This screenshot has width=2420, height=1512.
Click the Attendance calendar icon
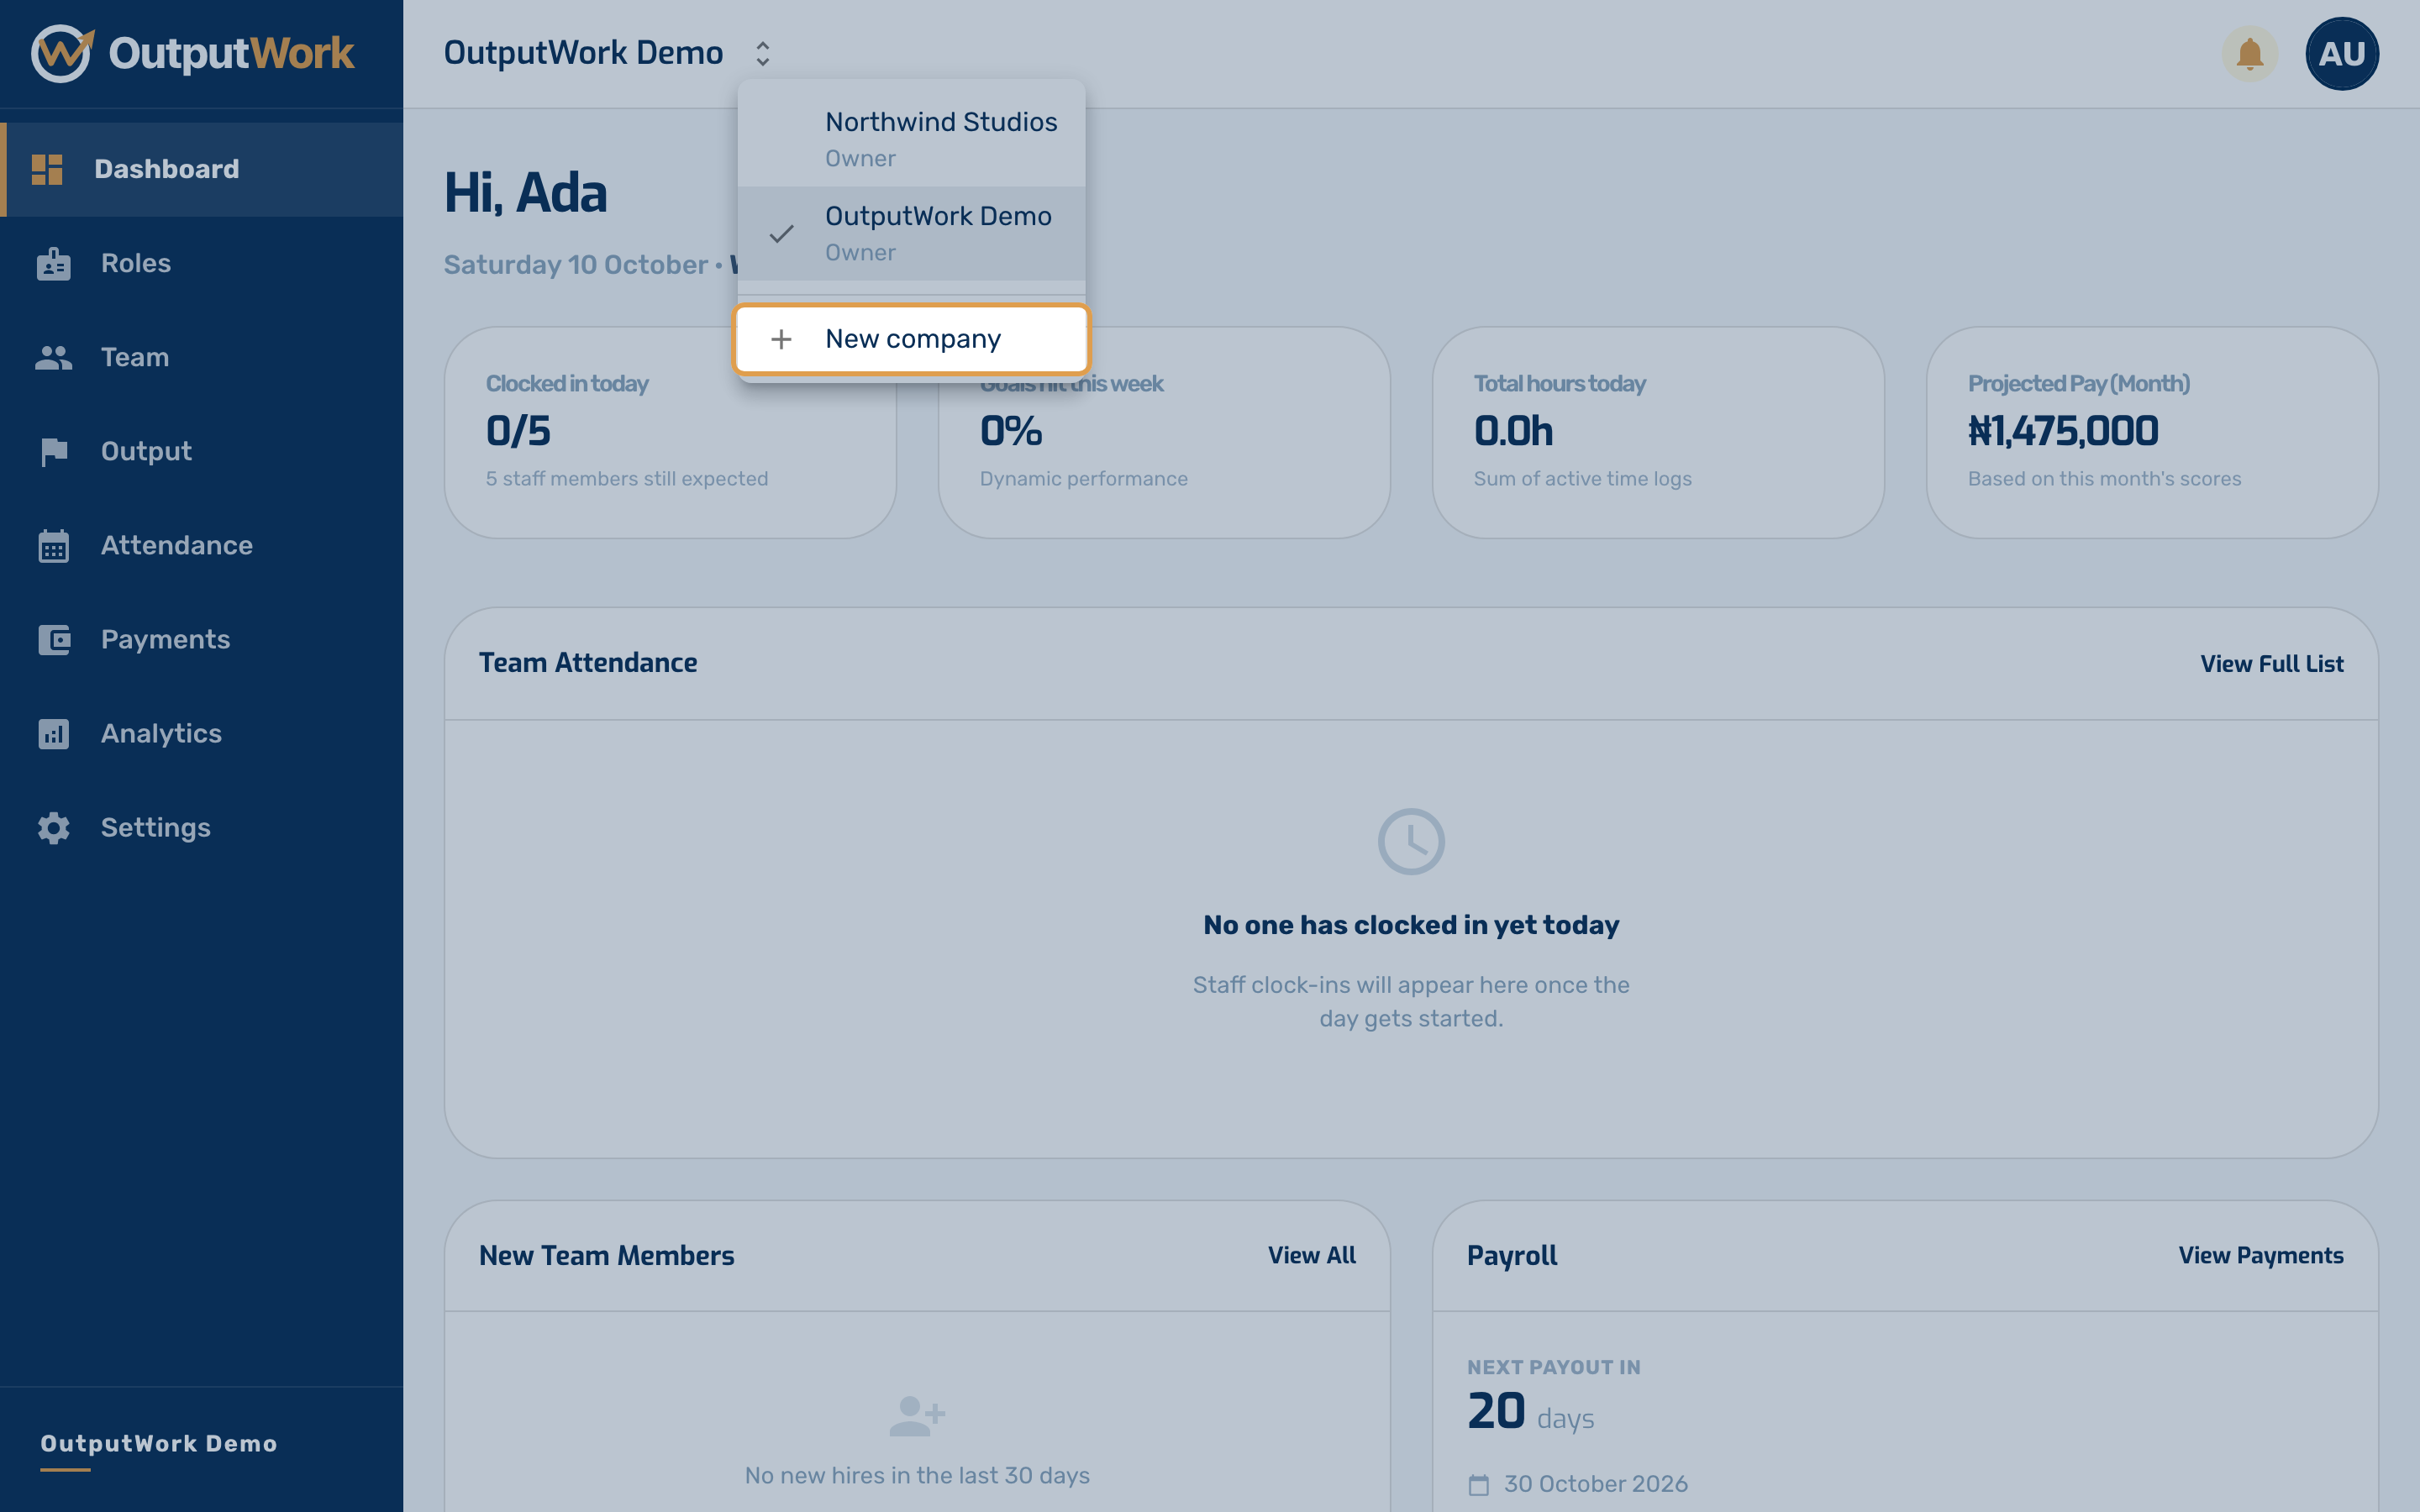[x=54, y=546]
